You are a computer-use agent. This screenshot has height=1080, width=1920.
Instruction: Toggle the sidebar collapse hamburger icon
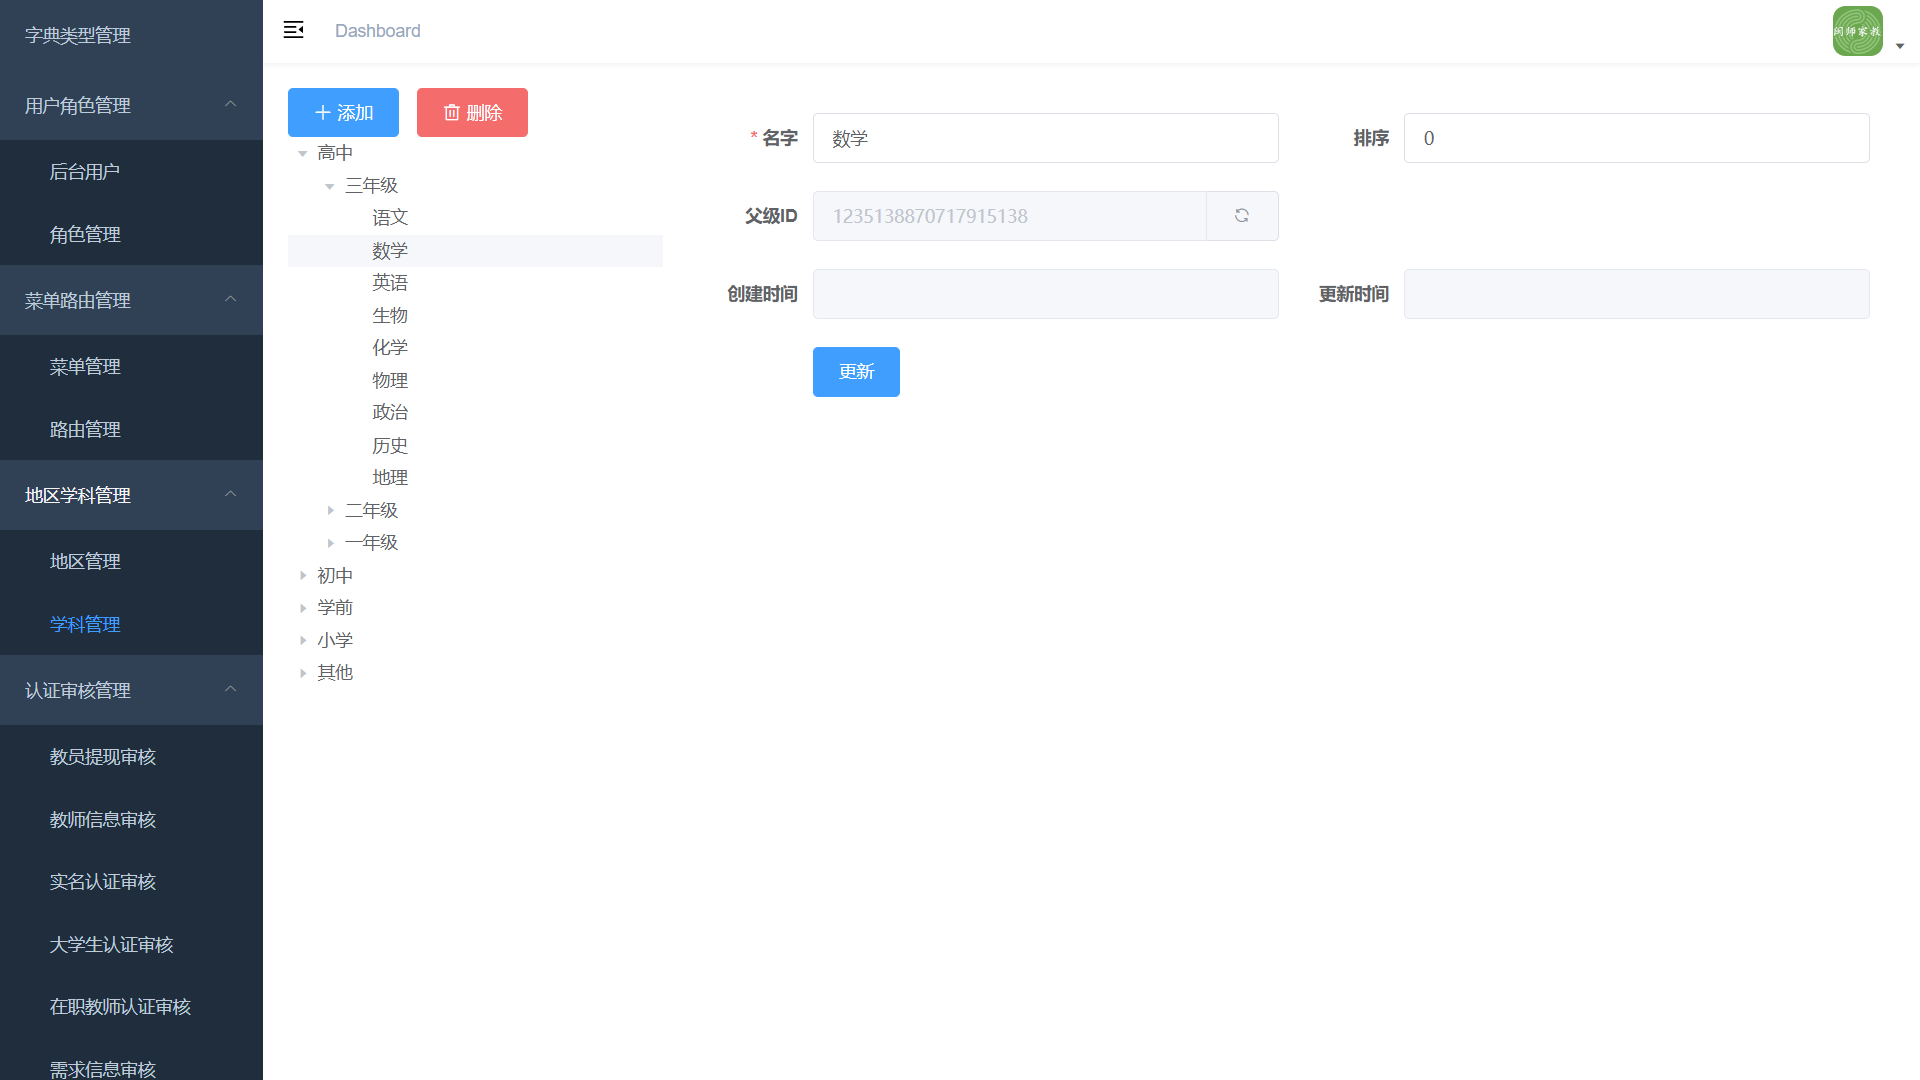click(x=293, y=30)
